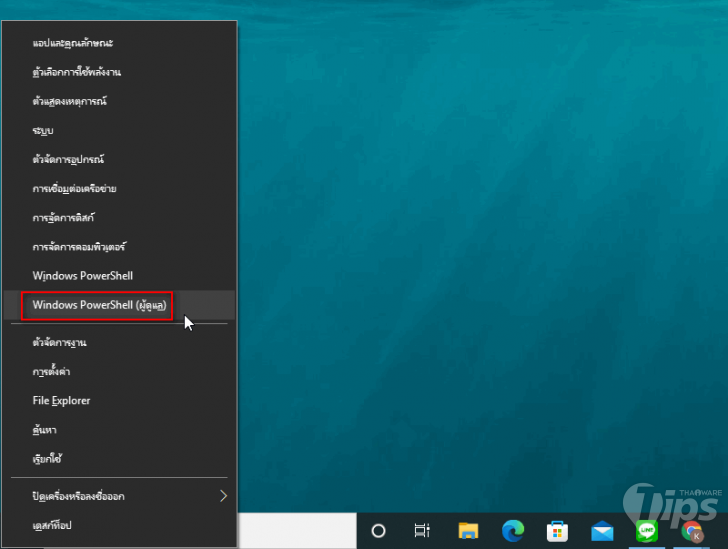Open ตัวแสดงเหตุการณ์ event viewer entry
The height and width of the screenshot is (549, 728).
point(119,101)
